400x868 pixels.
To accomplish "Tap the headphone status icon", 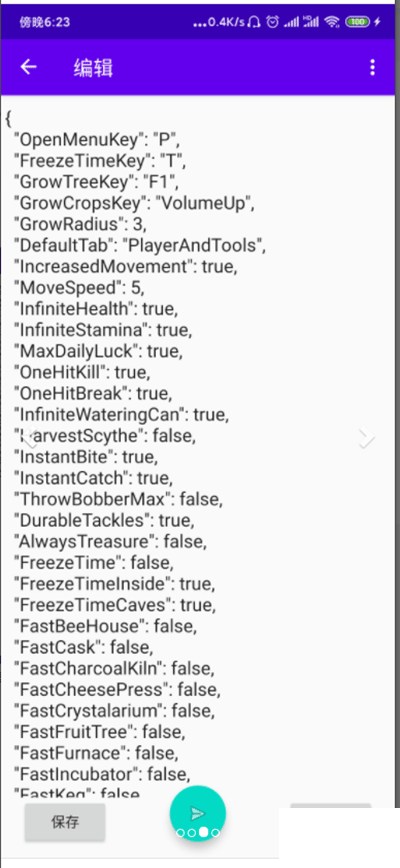I will click(x=254, y=22).
